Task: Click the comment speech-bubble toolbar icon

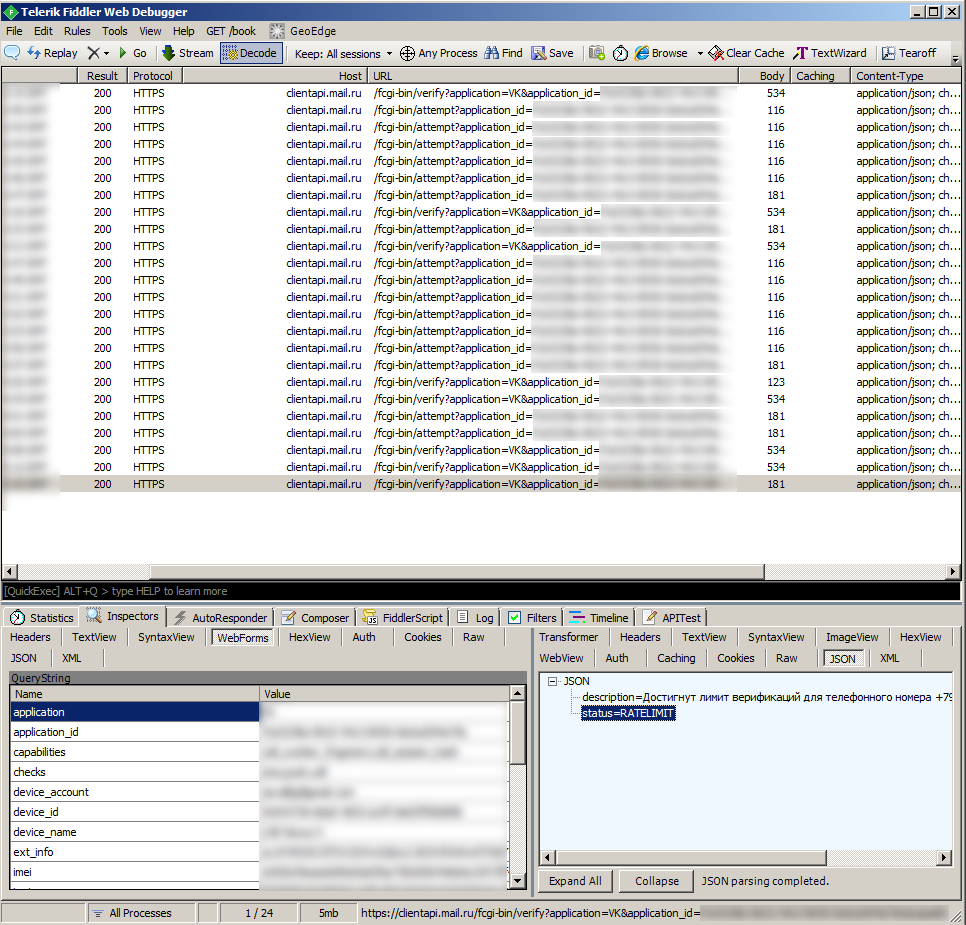Action: click(12, 53)
